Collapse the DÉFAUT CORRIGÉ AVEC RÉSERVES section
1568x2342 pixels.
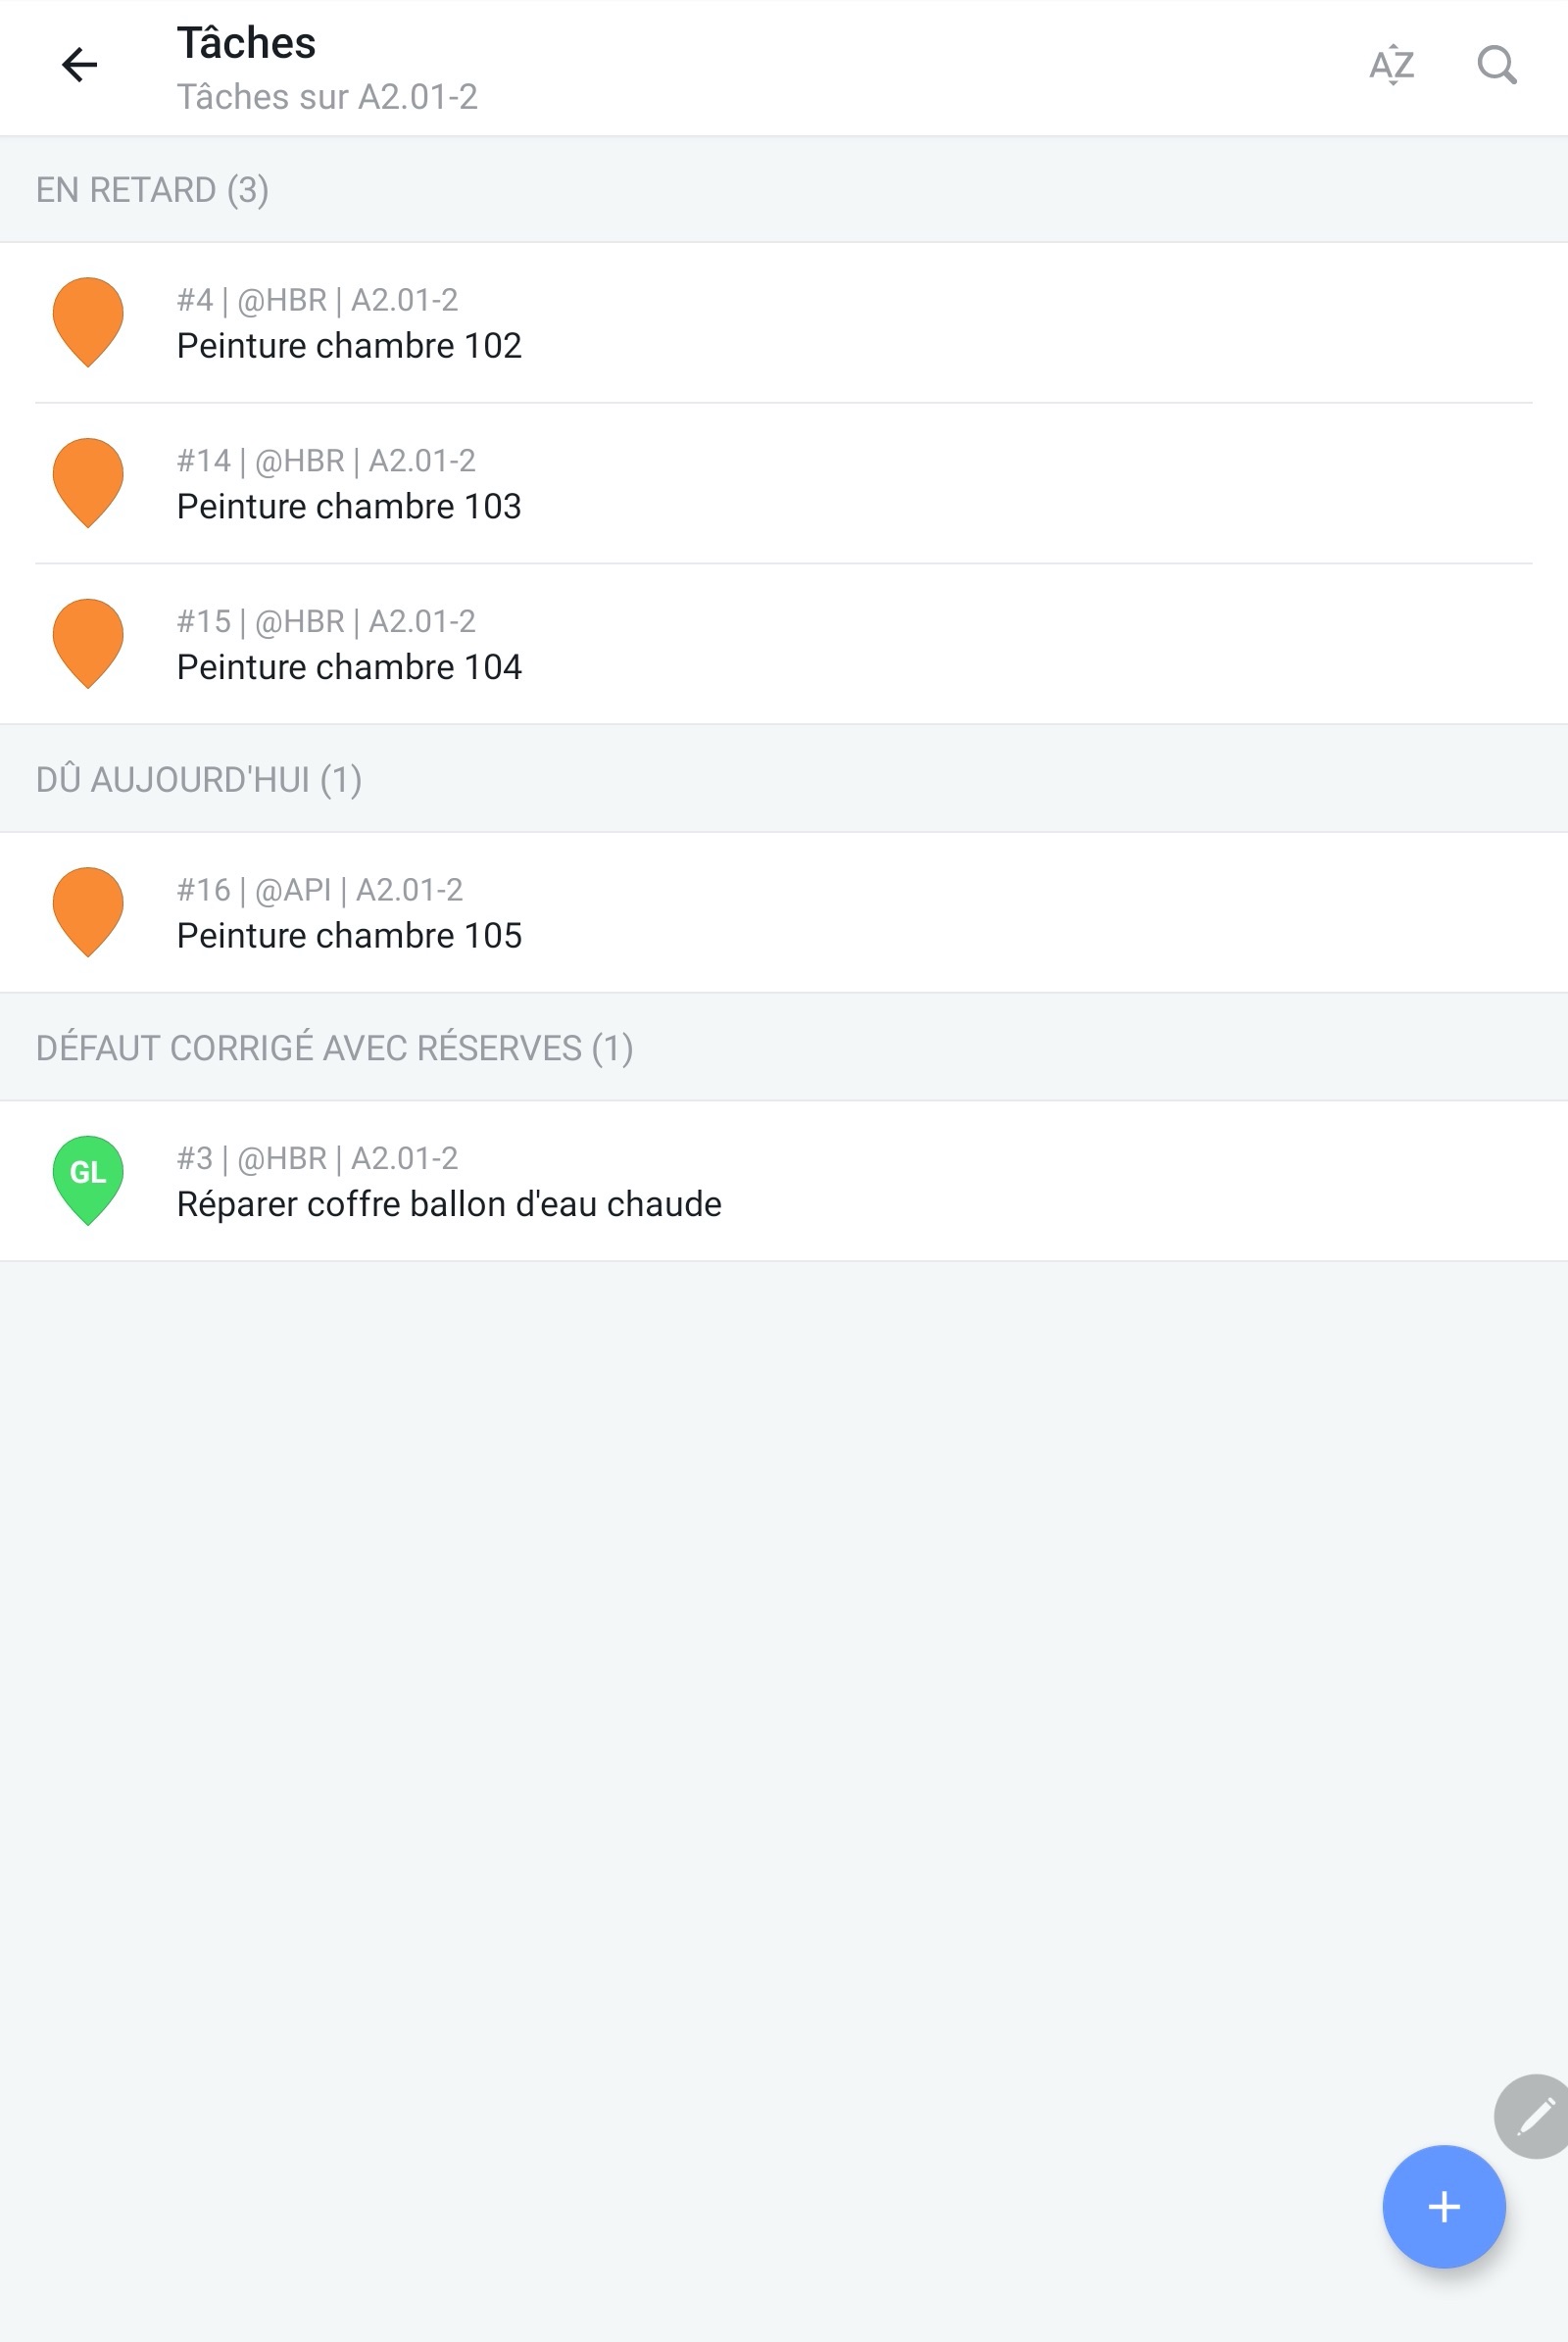click(784, 1048)
